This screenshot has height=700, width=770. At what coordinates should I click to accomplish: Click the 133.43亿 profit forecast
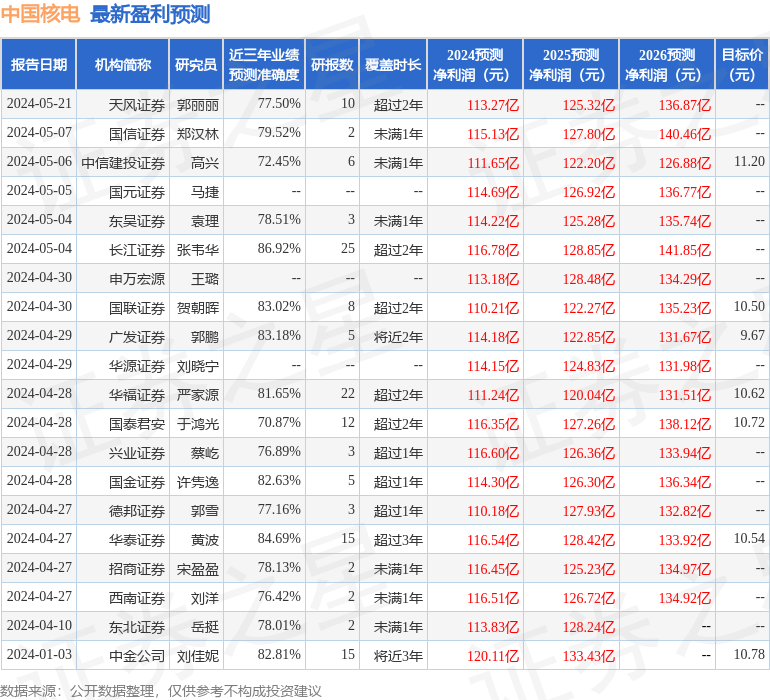click(588, 655)
